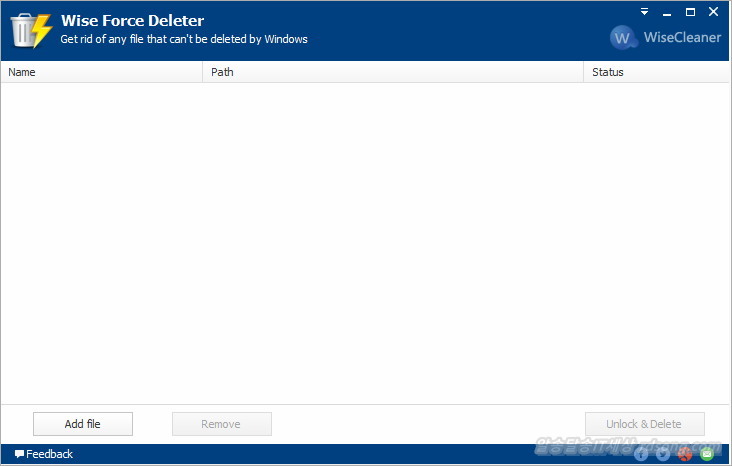Screen dimensions: 732x466
Task: Click the Feedback speech bubble icon
Action: (x=19, y=454)
